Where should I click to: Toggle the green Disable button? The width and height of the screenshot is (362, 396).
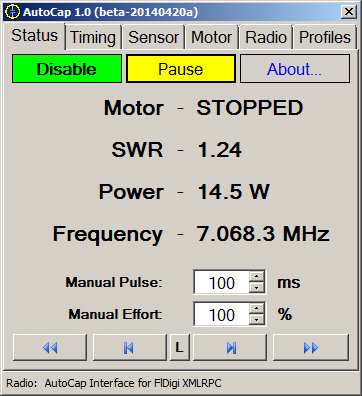pyautogui.click(x=67, y=69)
